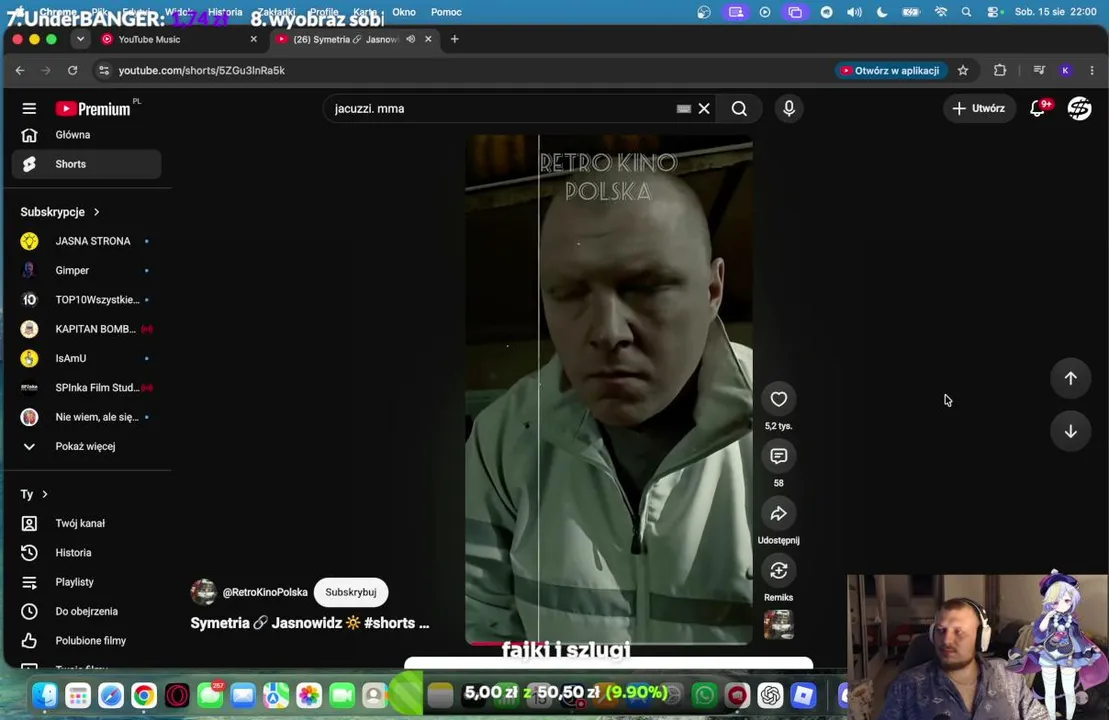Open a new Chrome tab
1109x720 pixels.
(x=455, y=39)
